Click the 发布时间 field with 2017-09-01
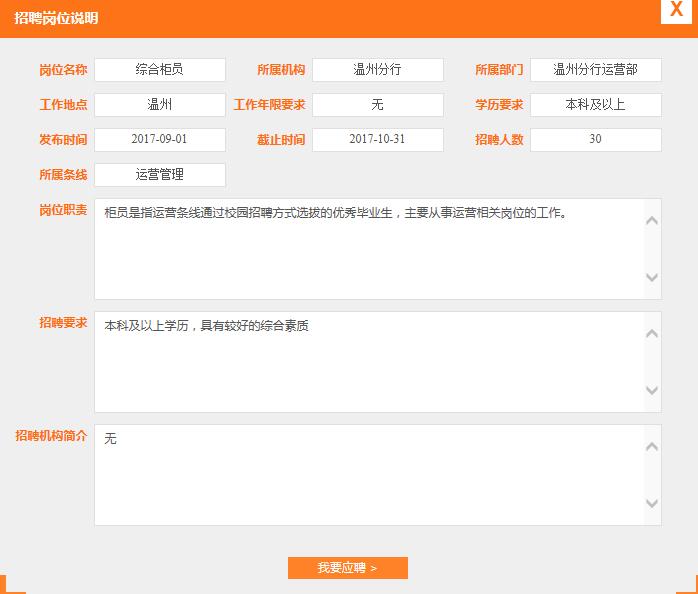This screenshot has width=698, height=594. pos(160,140)
